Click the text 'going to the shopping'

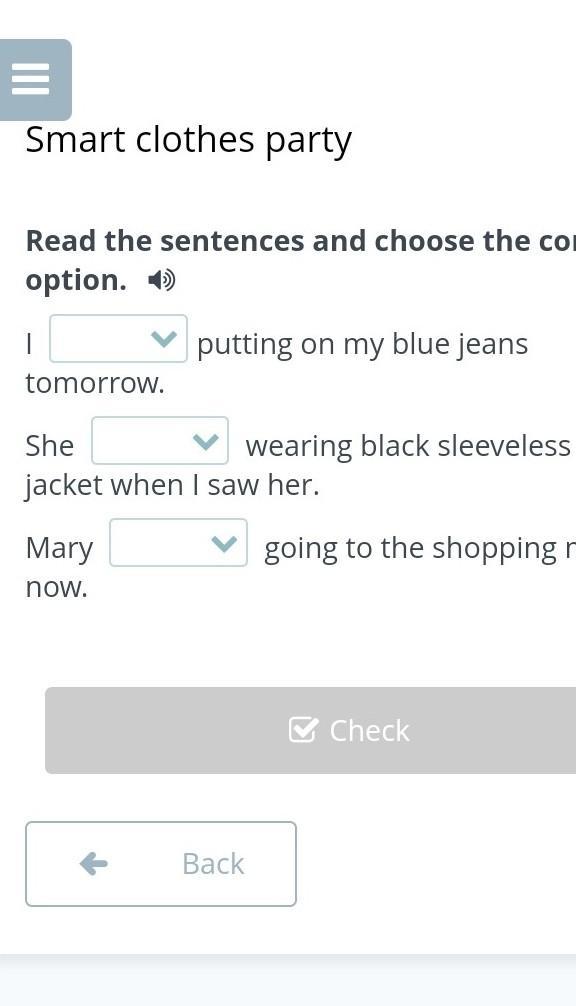(411, 549)
